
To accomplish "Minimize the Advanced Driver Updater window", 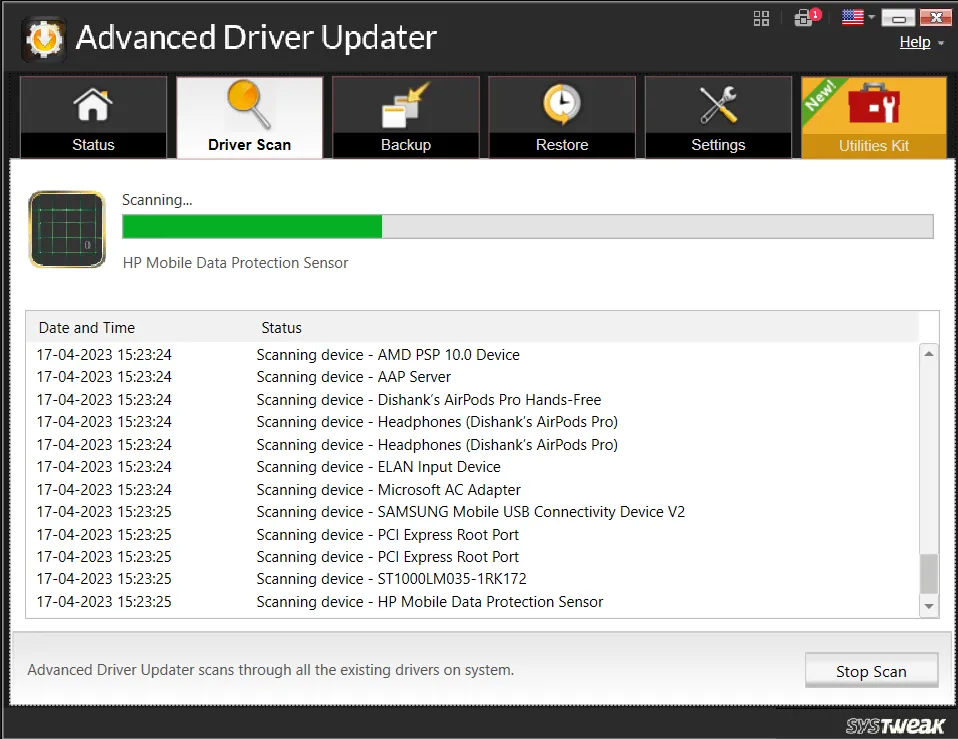I will 898,18.
